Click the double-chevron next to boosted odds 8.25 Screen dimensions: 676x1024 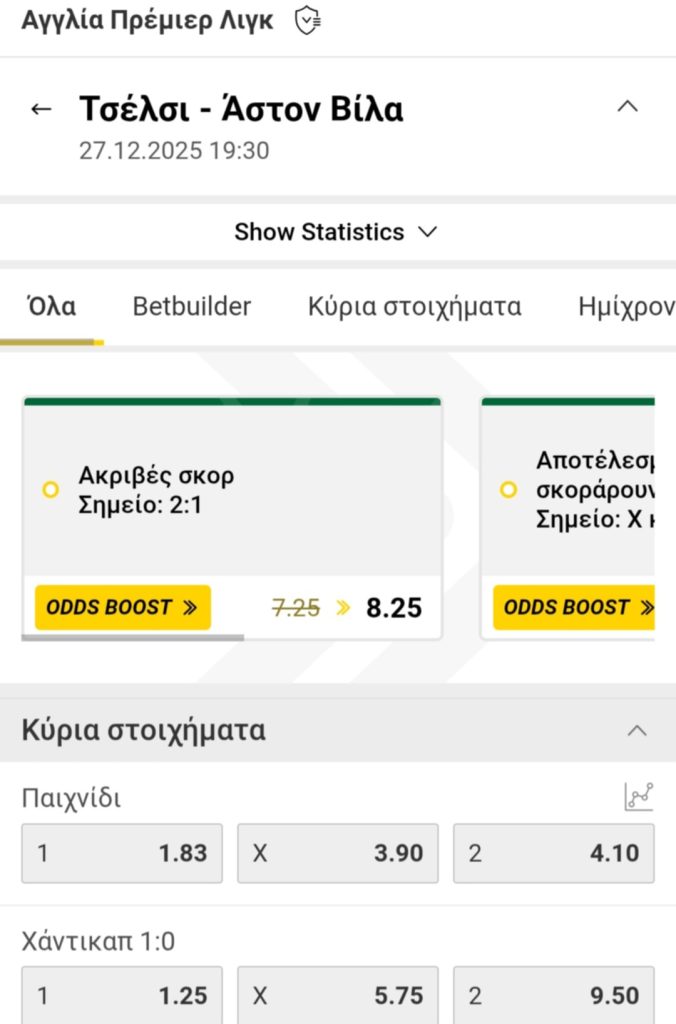point(344,607)
